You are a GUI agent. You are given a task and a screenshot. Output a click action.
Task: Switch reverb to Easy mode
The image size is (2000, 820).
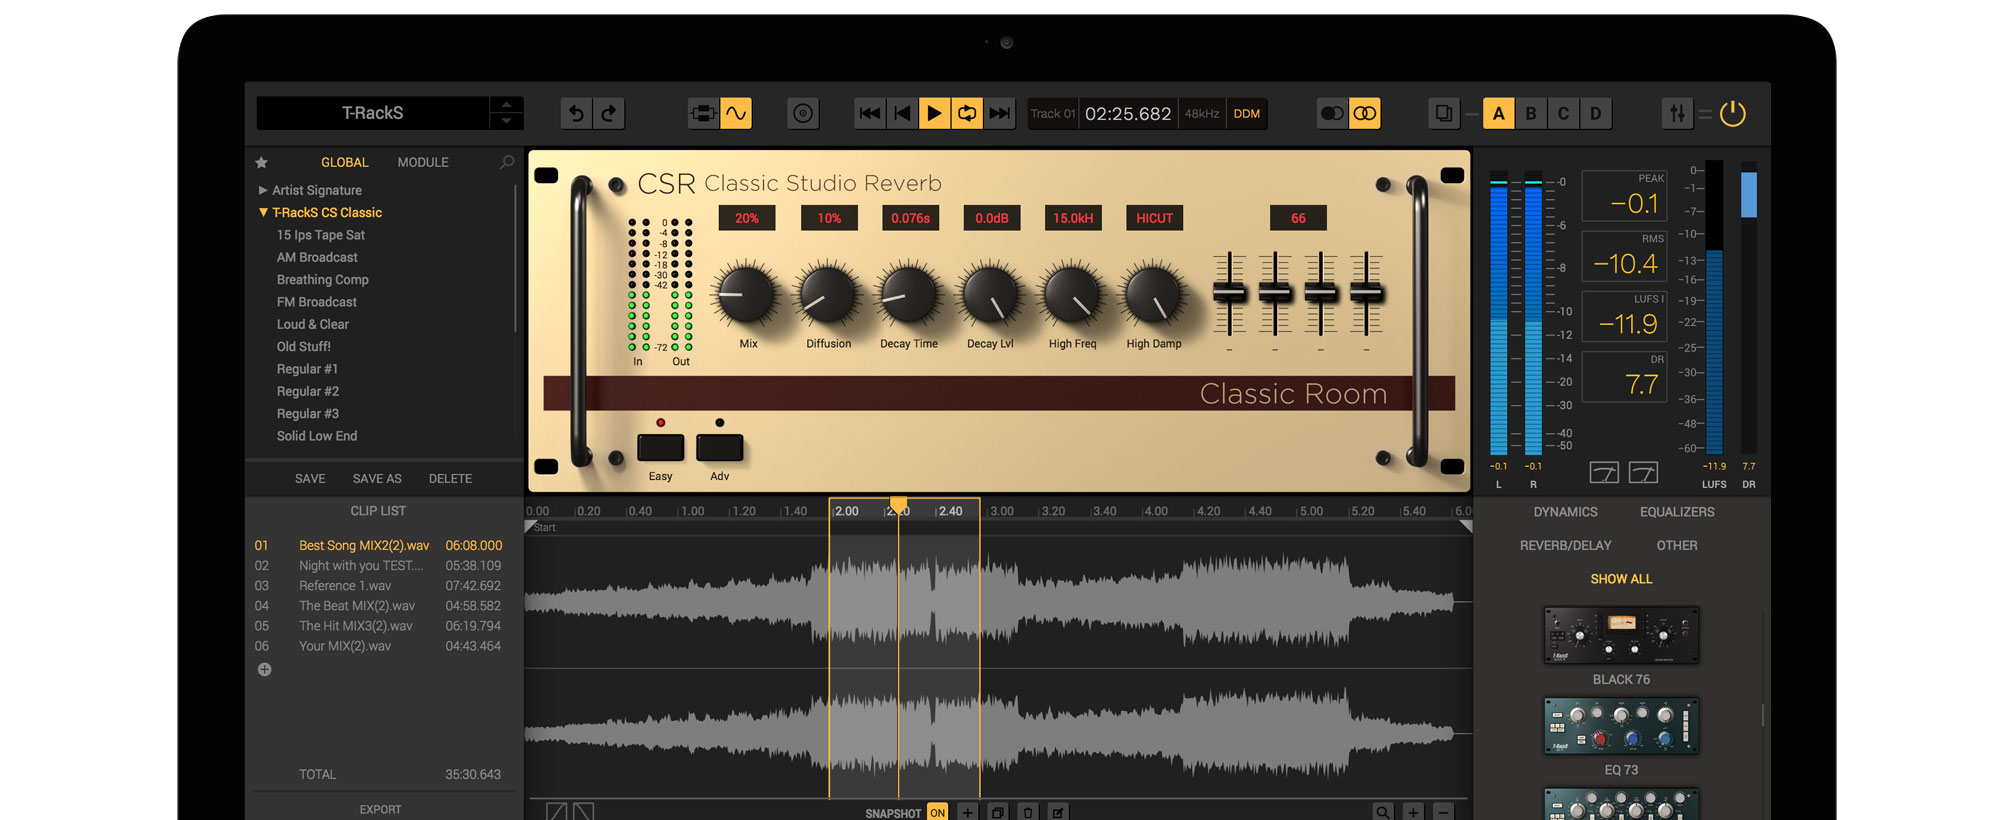pos(660,447)
